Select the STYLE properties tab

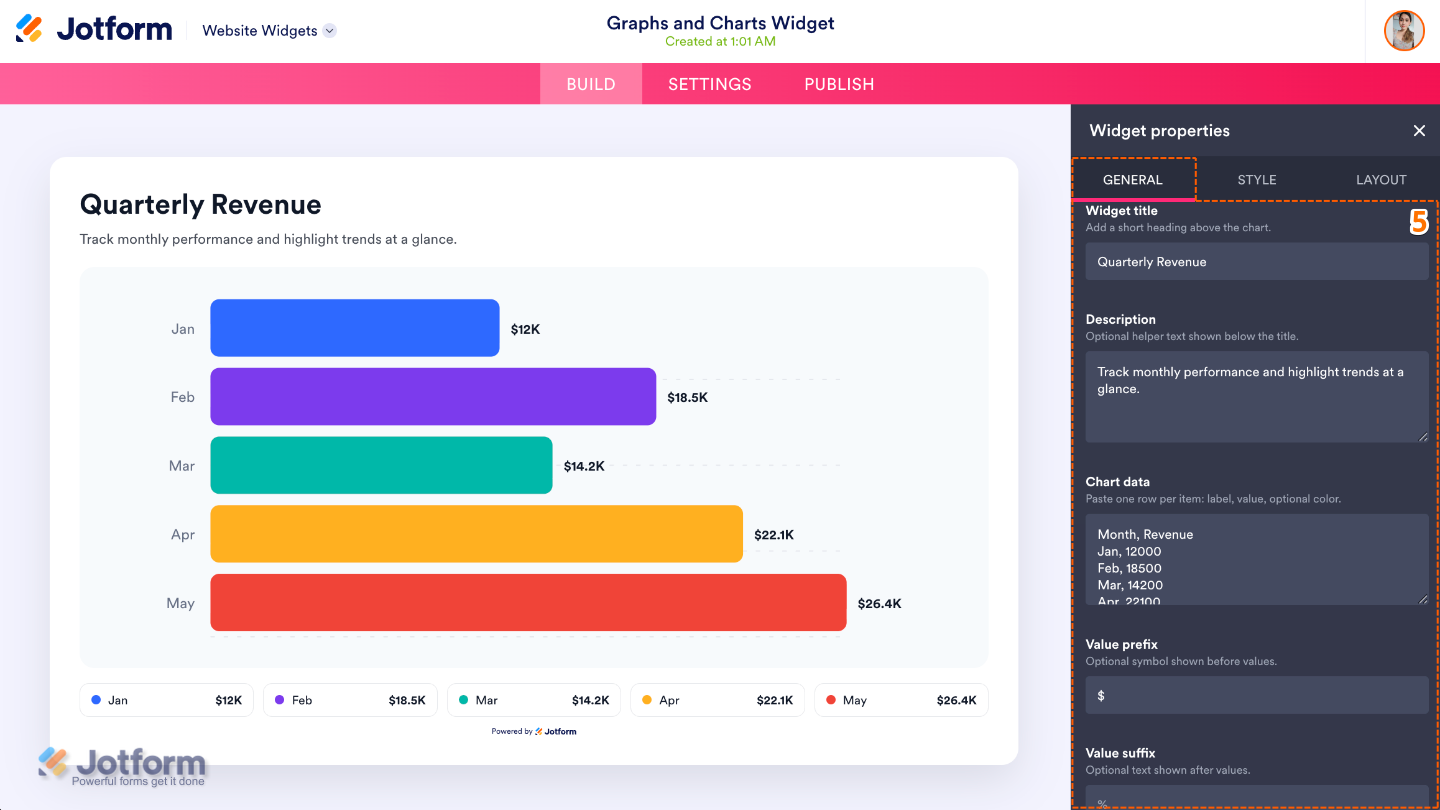pyautogui.click(x=1257, y=180)
